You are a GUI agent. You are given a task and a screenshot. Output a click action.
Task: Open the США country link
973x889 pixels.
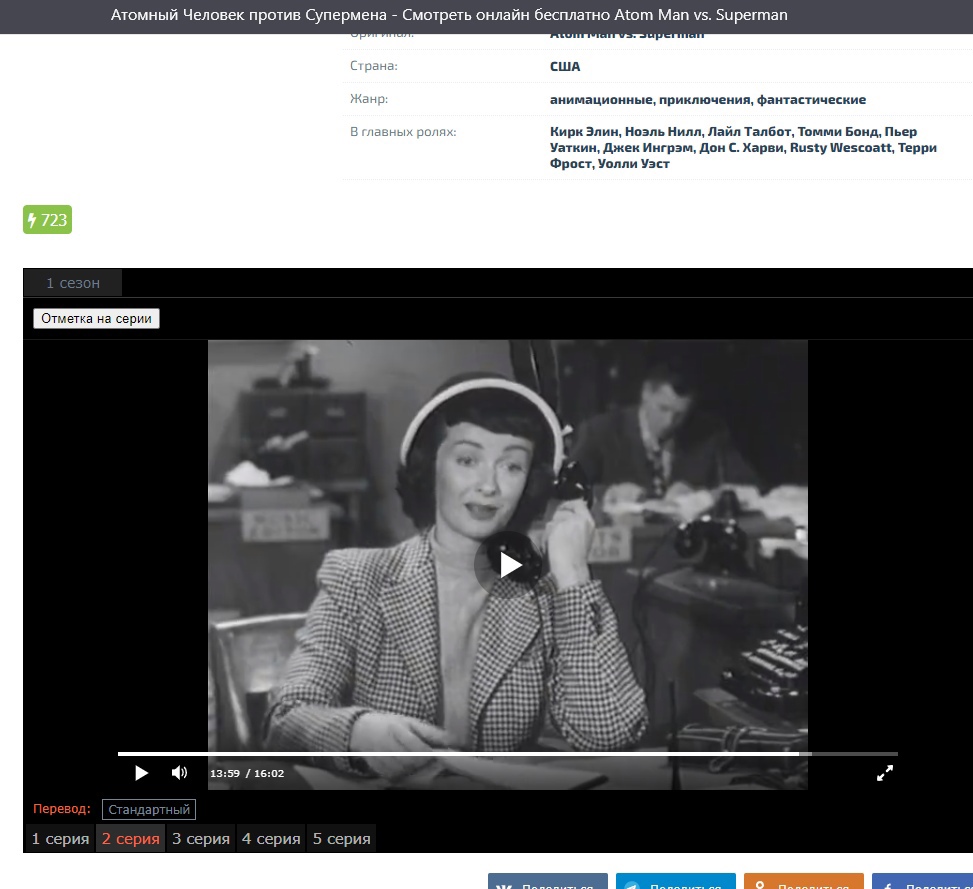click(x=565, y=66)
